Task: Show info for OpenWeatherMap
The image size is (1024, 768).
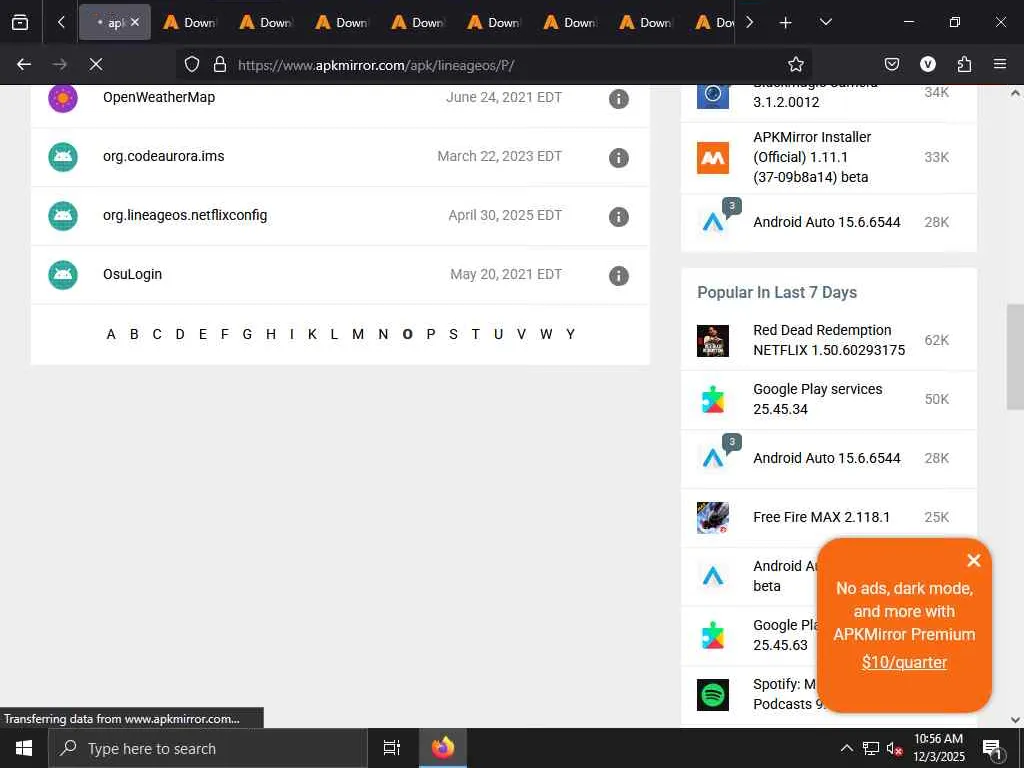Action: (618, 99)
